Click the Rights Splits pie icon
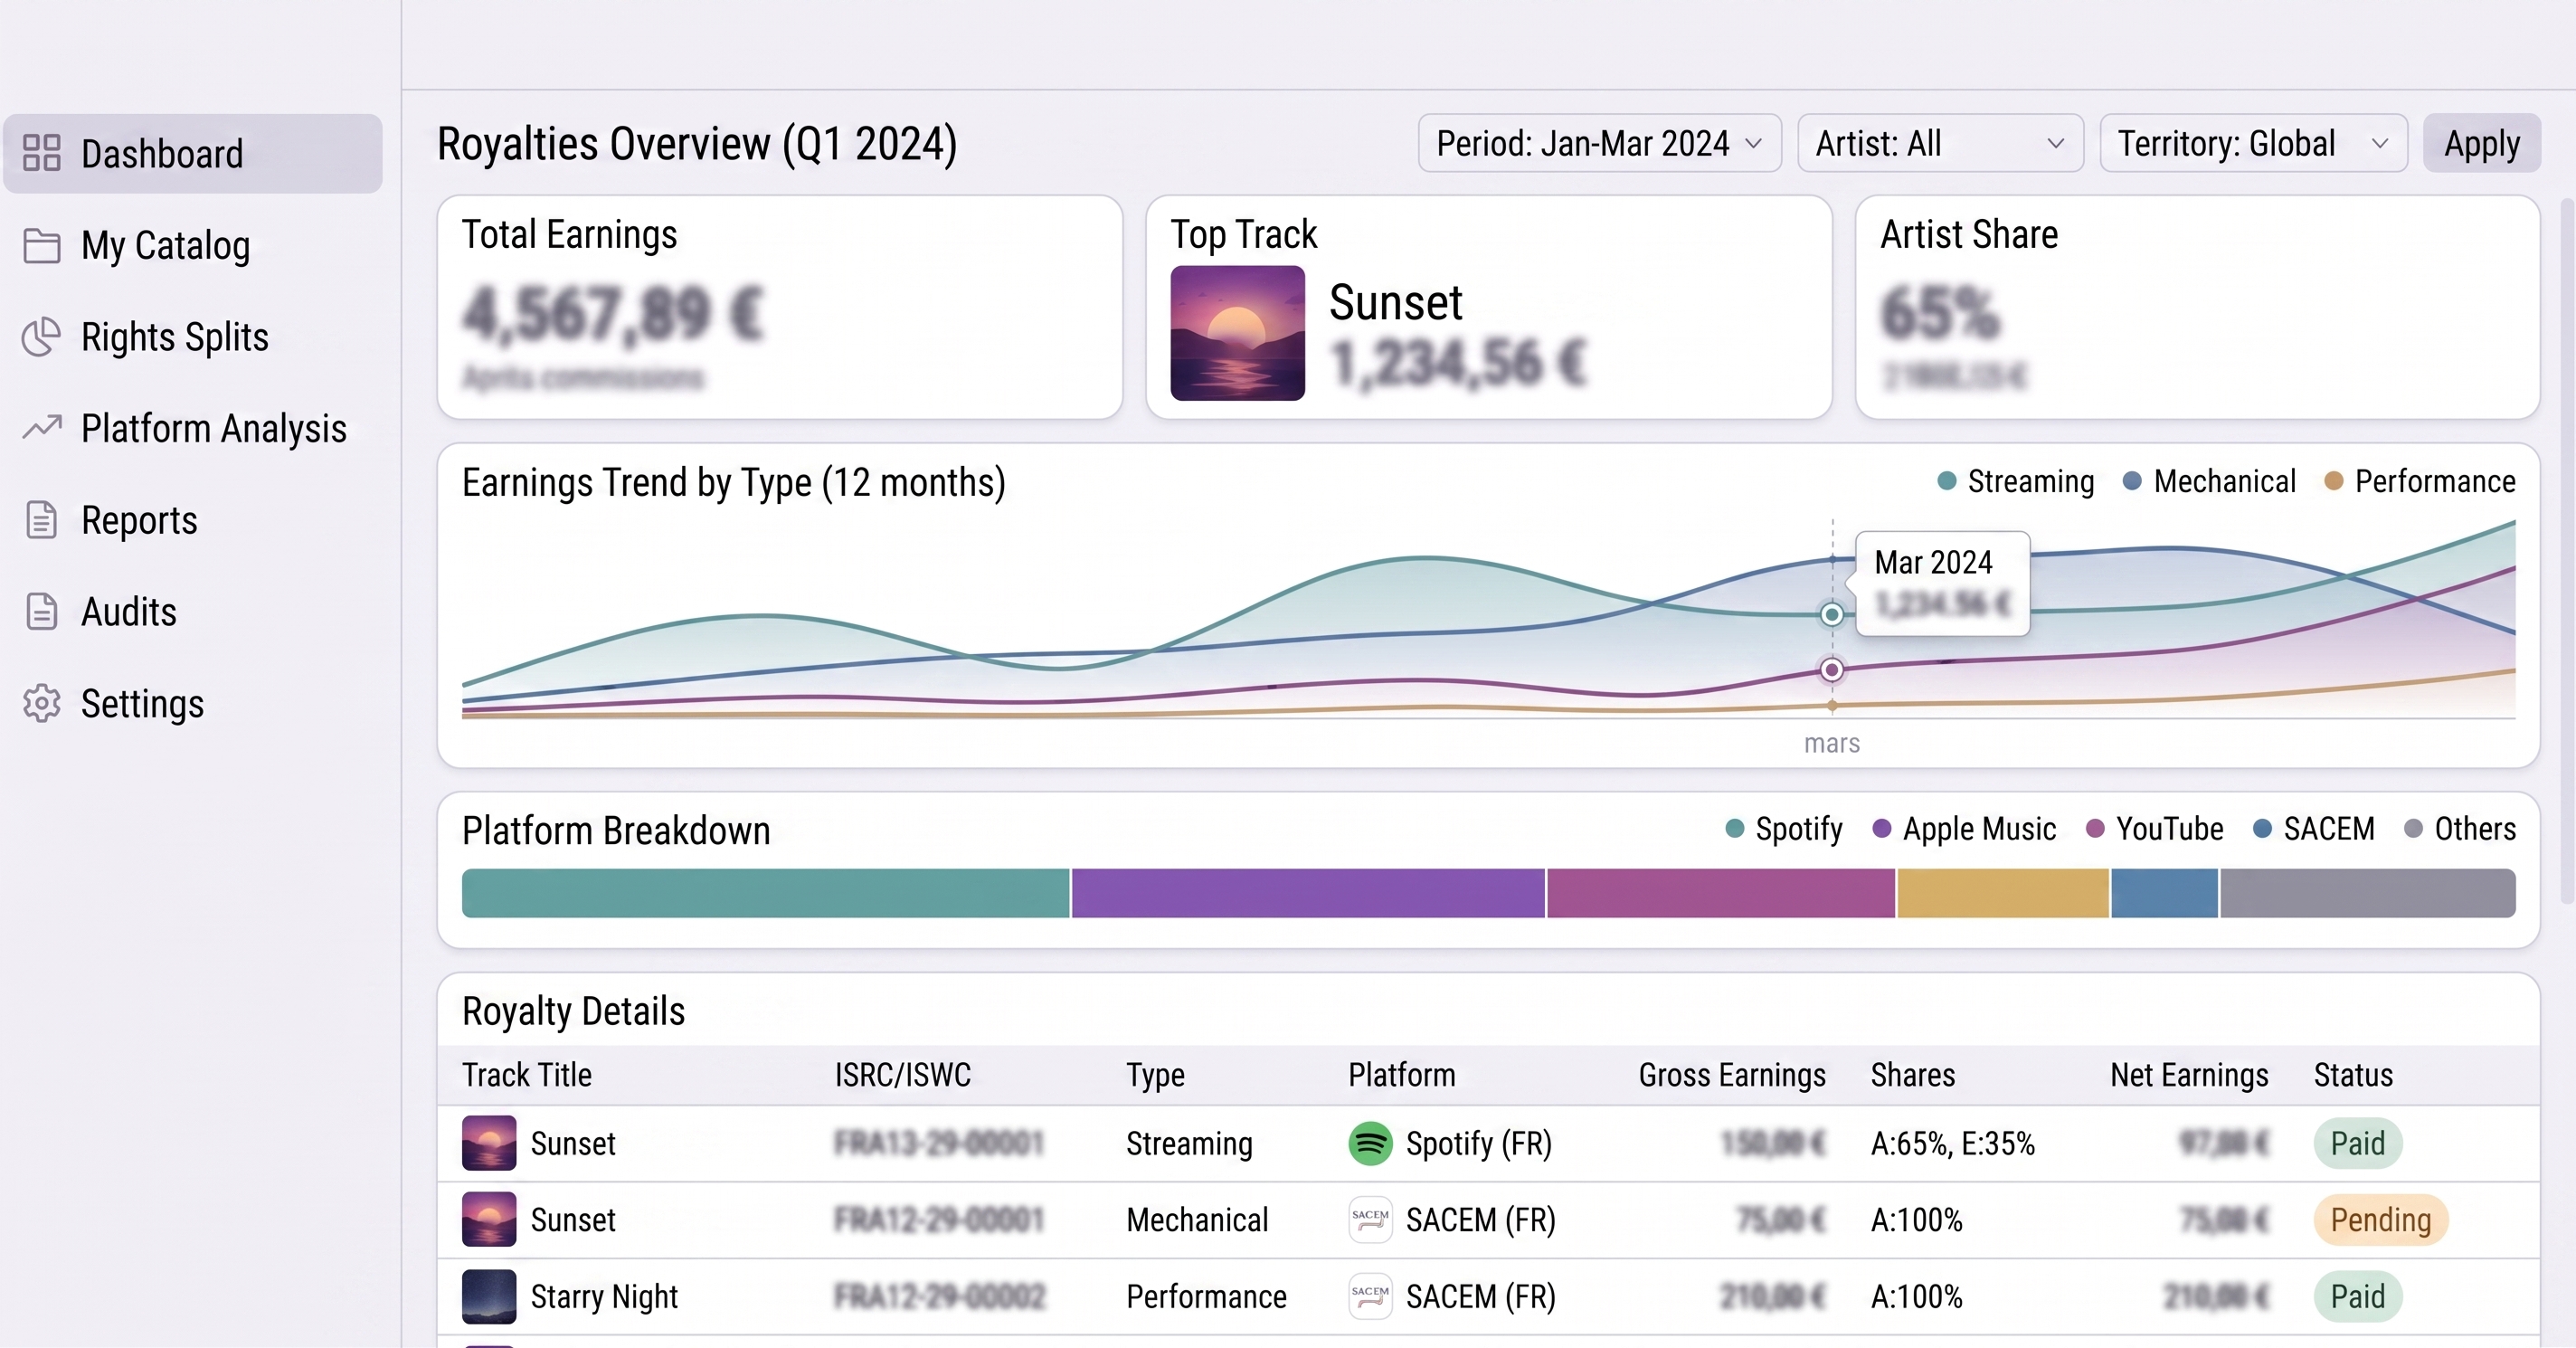Image resolution: width=2576 pixels, height=1348 pixels. [x=42, y=337]
